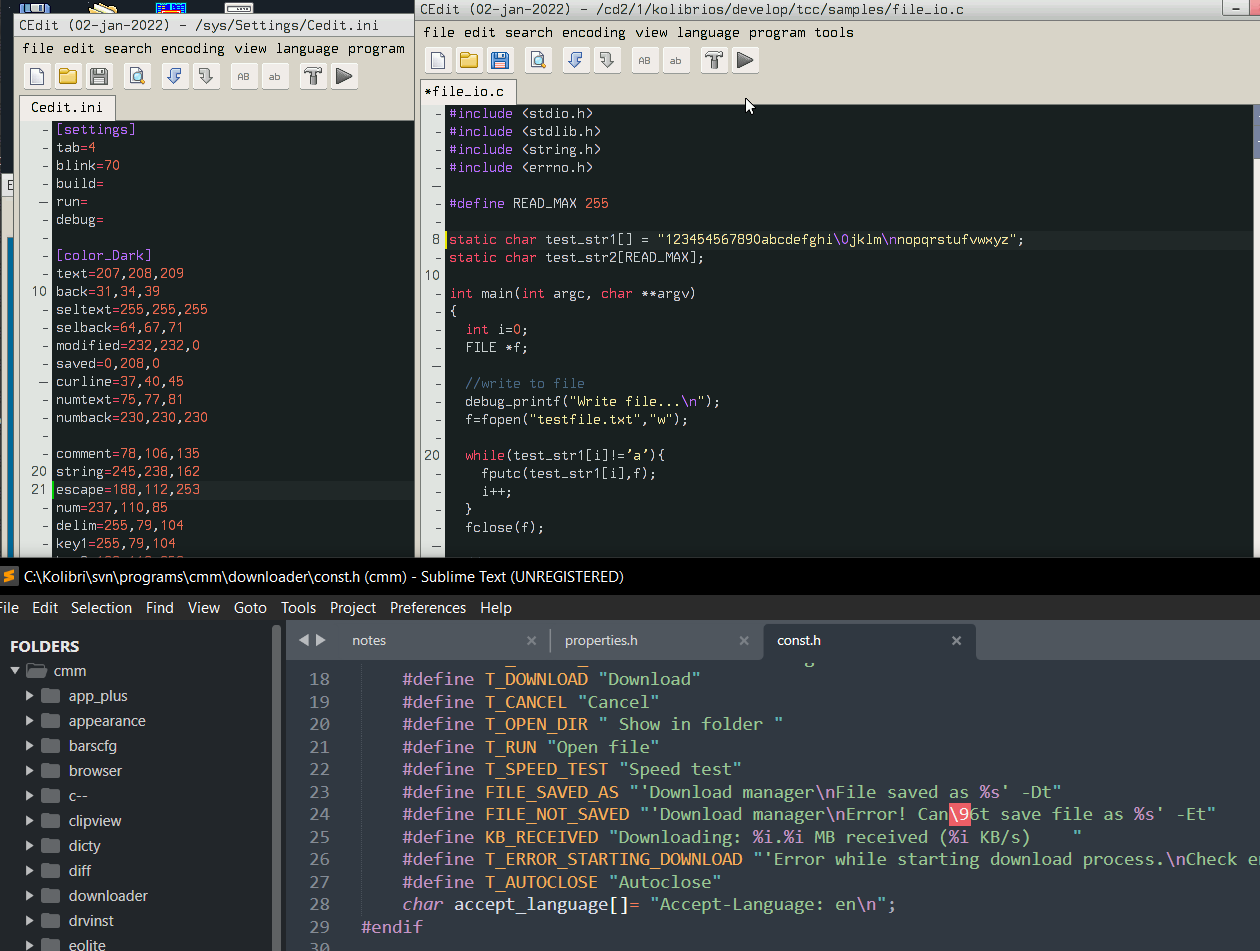Image resolution: width=1260 pixels, height=951 pixels.
Task: Collapse the cmm folder in Sublime sidebar
Action: [16, 671]
